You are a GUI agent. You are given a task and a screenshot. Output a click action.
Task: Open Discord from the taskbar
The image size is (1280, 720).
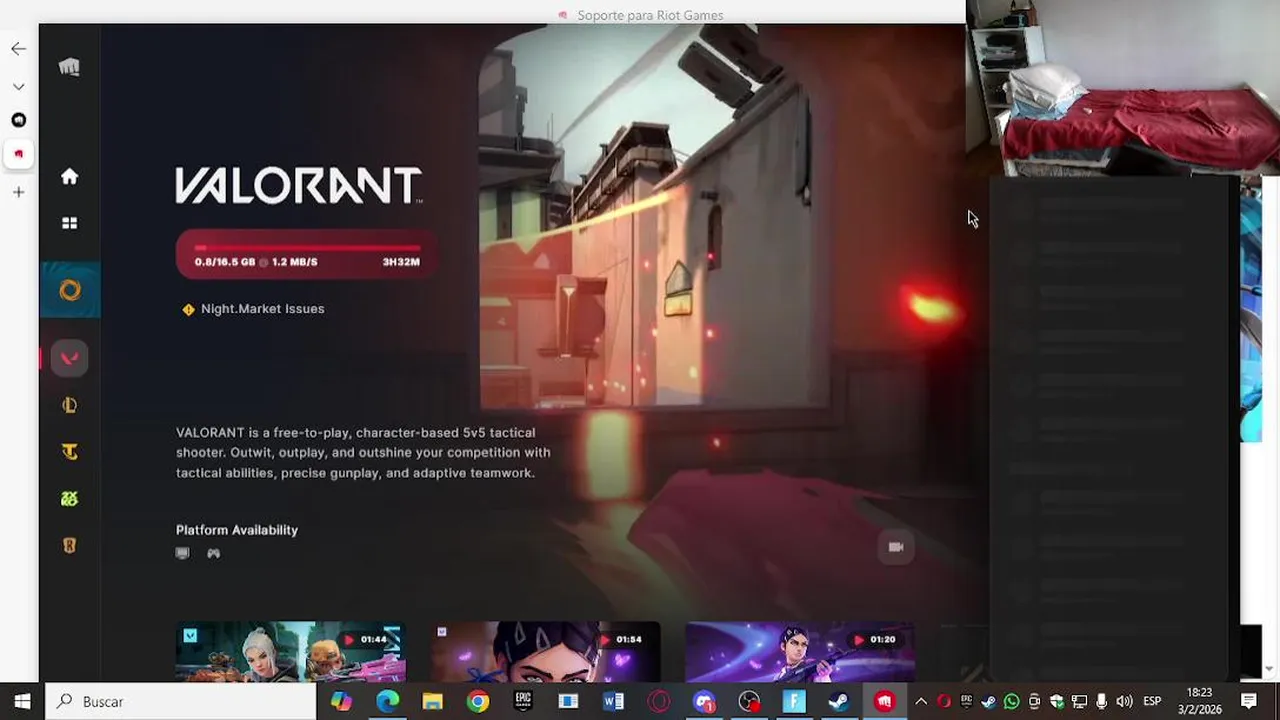[704, 701]
